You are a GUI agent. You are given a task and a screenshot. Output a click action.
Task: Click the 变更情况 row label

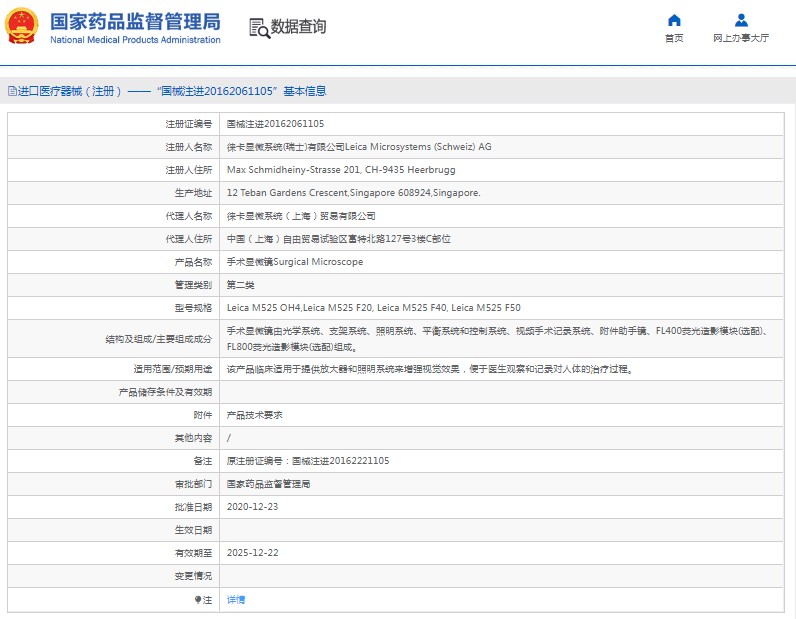pos(193,576)
